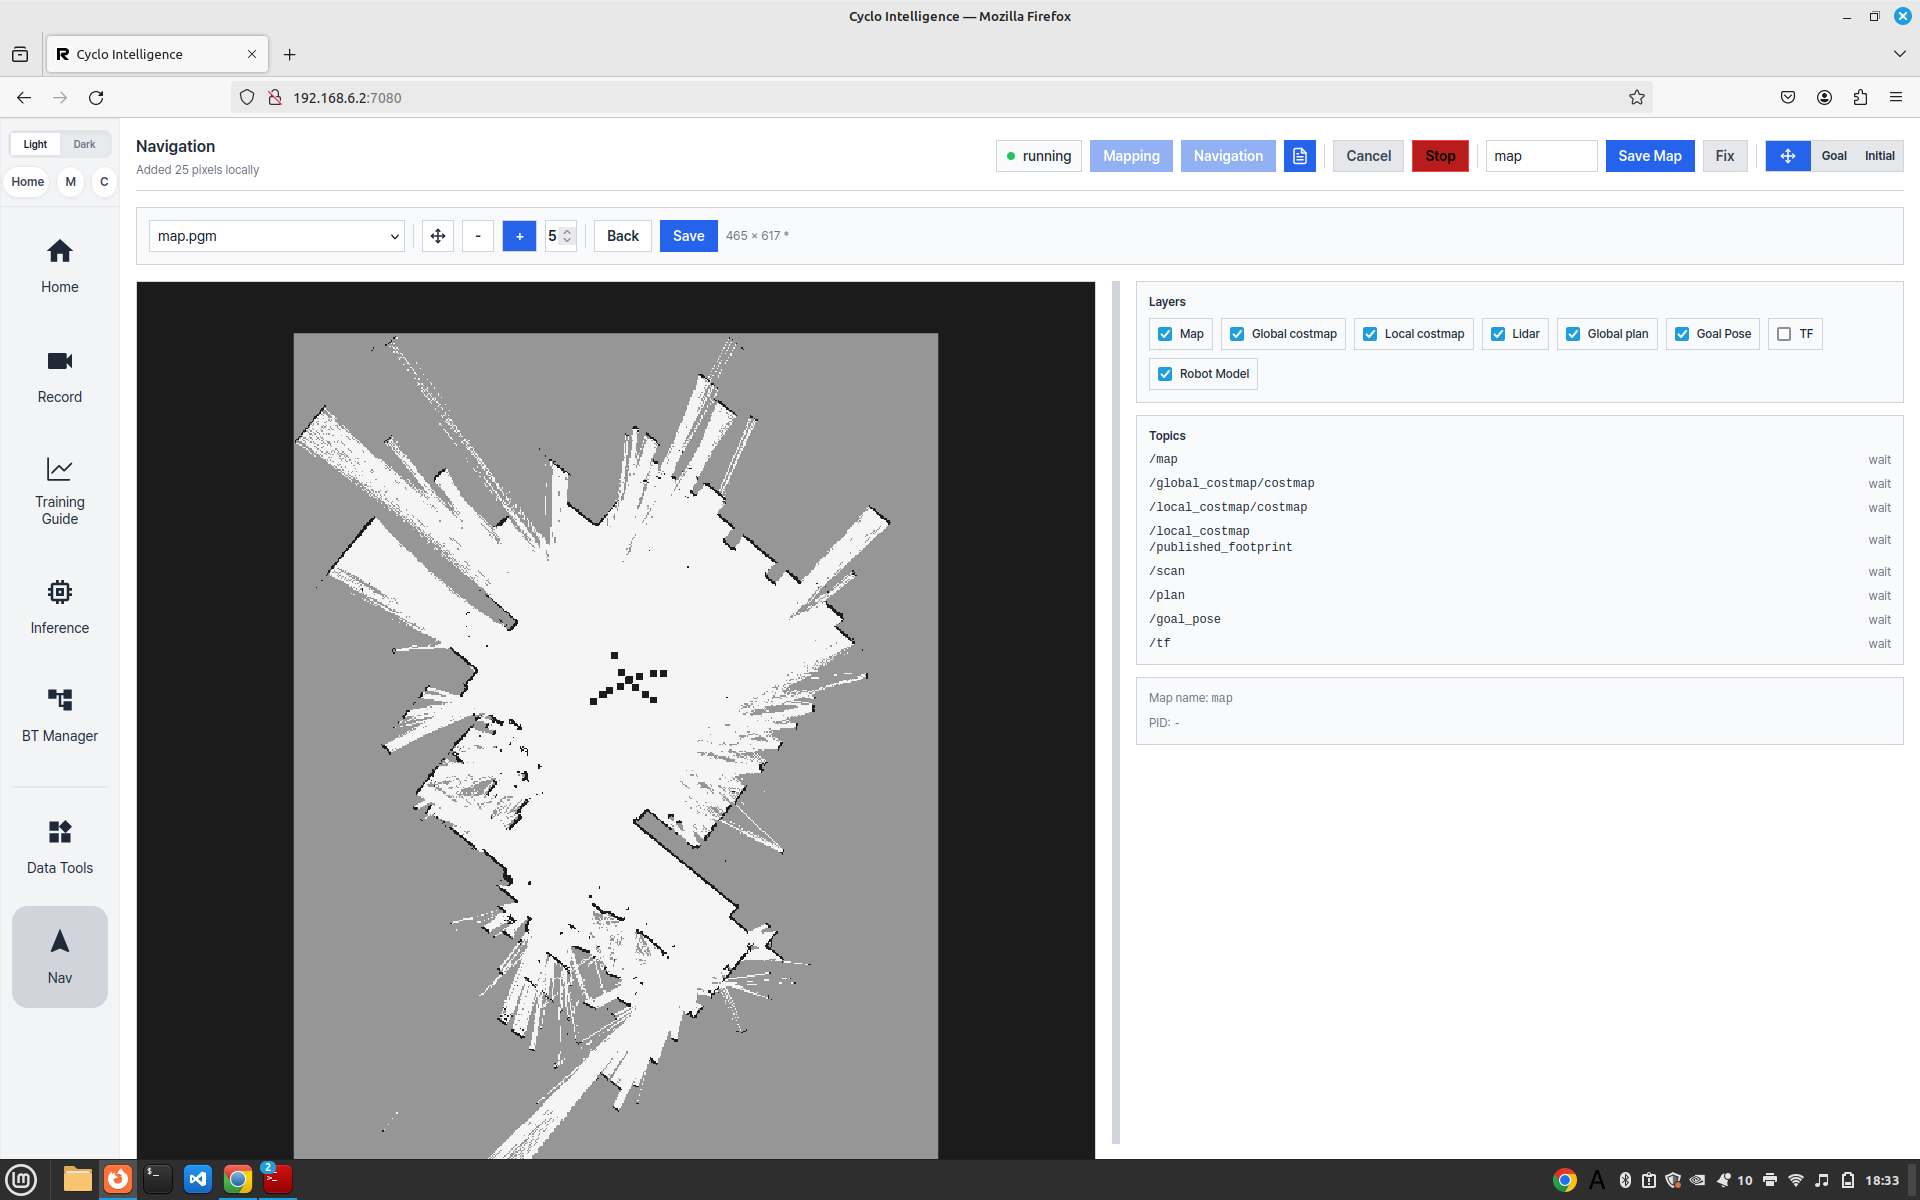The height and width of the screenshot is (1200, 1920).
Task: Toggle the Global costmap layer
Action: pos(1283,334)
